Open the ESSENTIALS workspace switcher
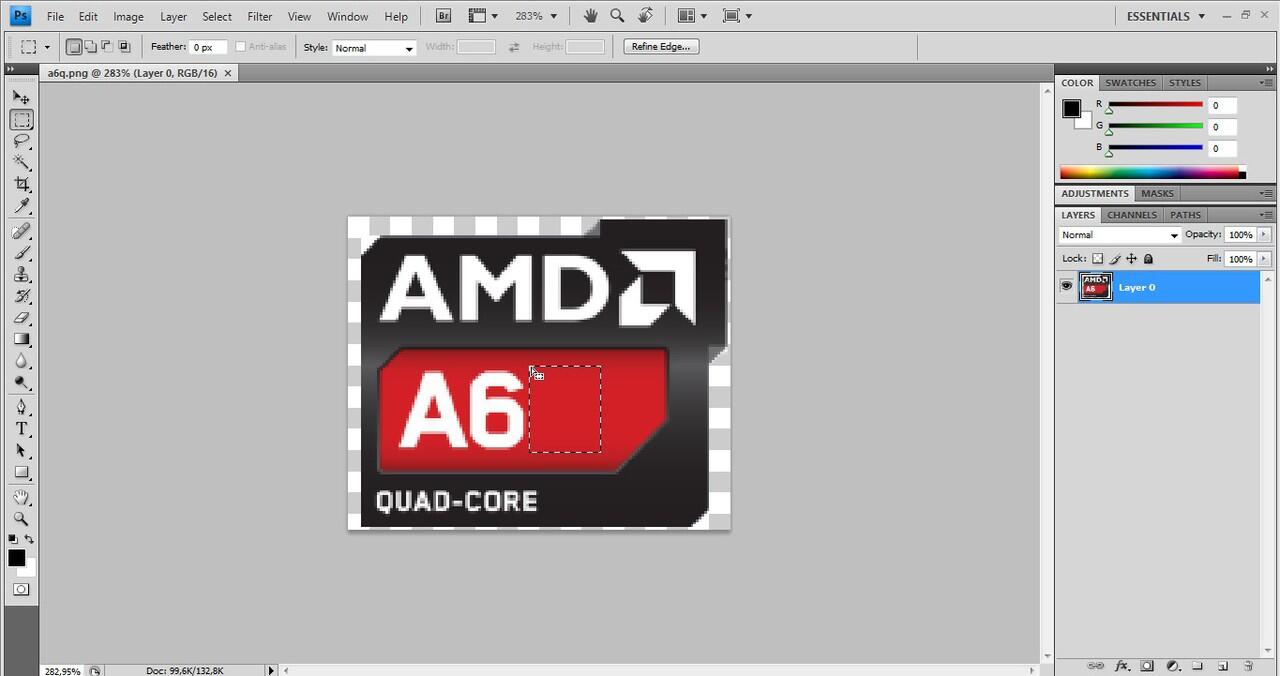 [x=1166, y=16]
